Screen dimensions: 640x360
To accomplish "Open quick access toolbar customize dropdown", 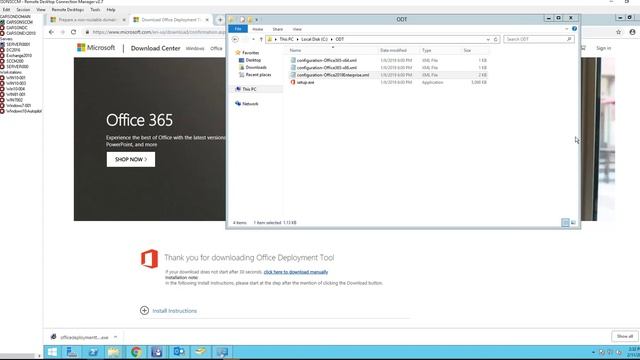I will pos(257,20).
